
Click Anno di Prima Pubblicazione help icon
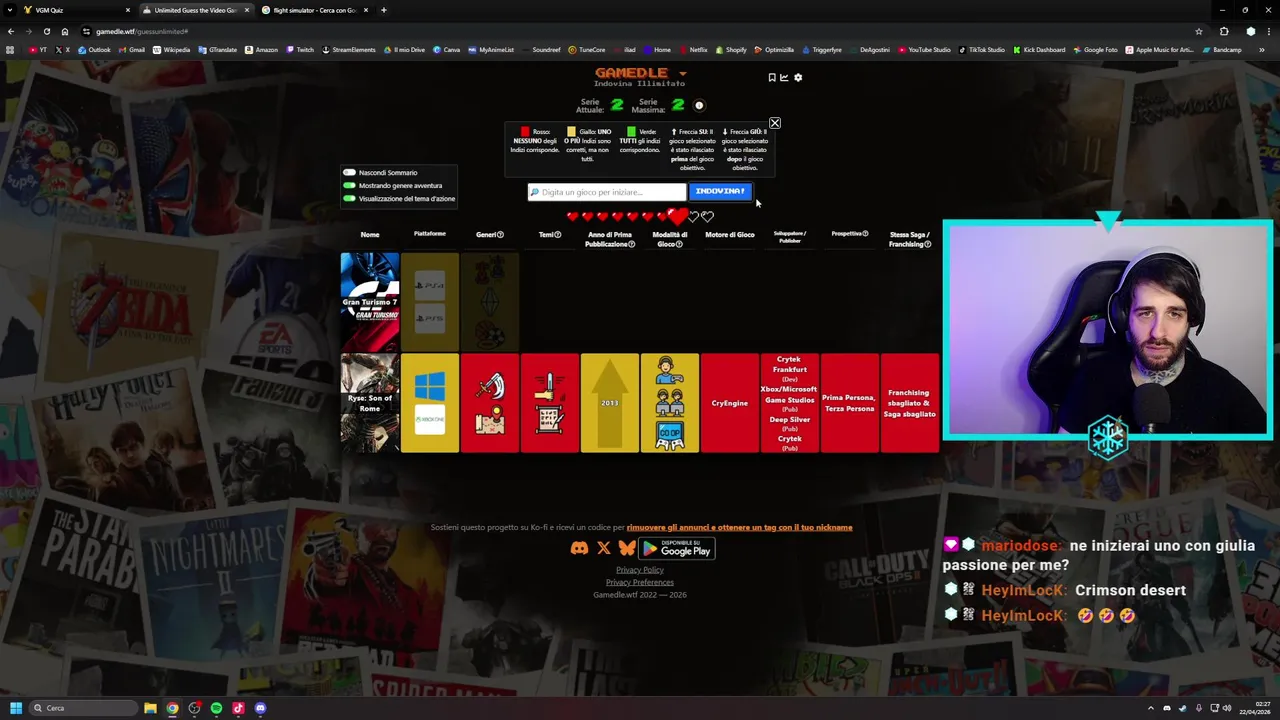[631, 244]
